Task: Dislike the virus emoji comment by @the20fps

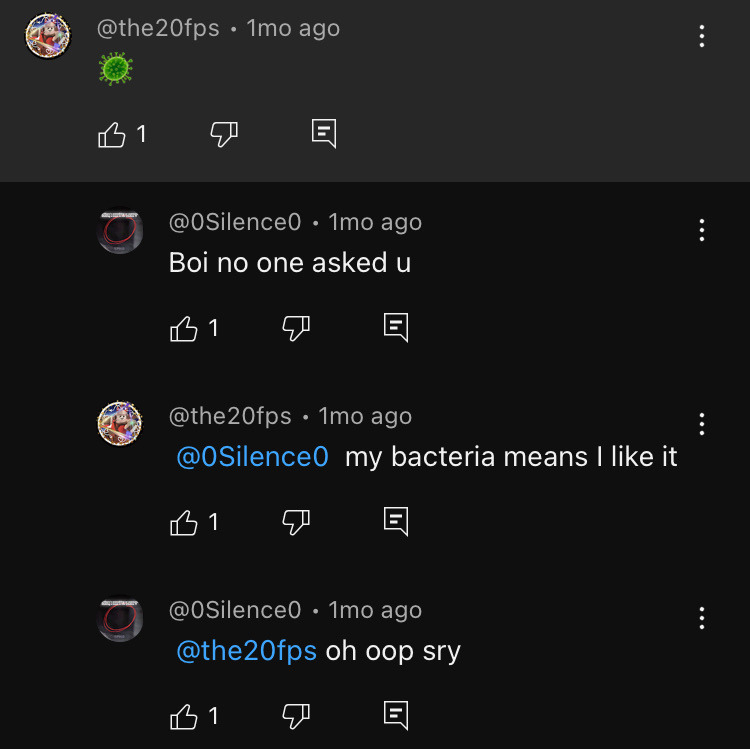Action: click(x=224, y=134)
